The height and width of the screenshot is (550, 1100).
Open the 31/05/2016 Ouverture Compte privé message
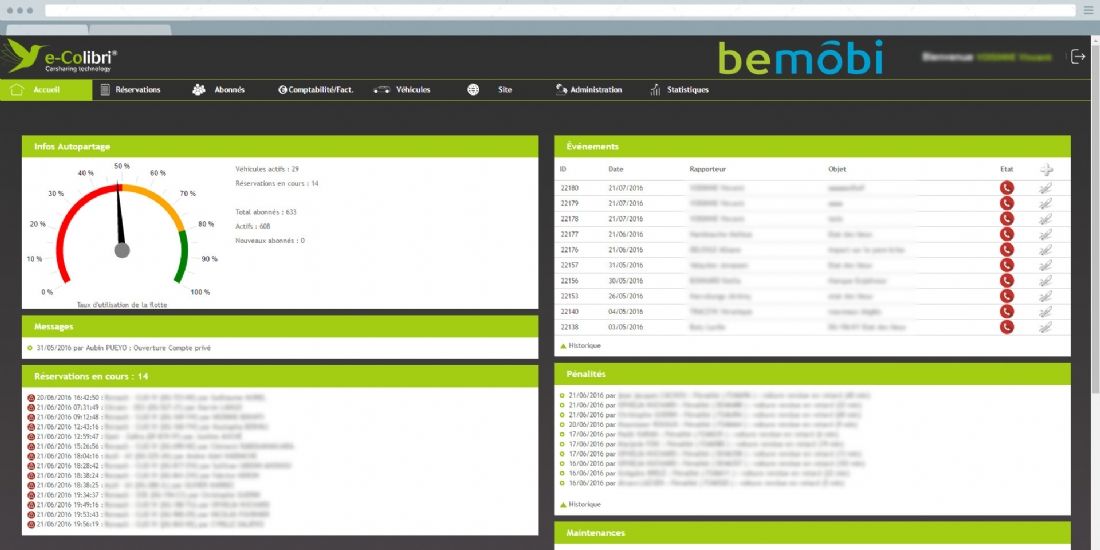tap(123, 348)
